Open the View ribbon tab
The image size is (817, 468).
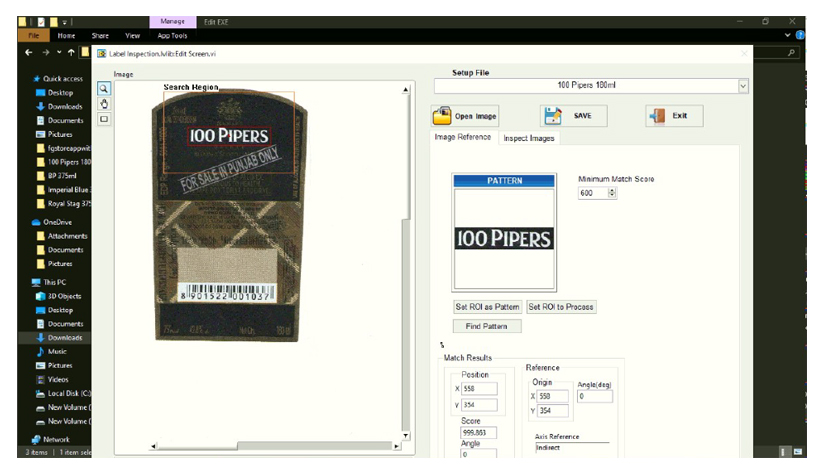pyautogui.click(x=132, y=35)
